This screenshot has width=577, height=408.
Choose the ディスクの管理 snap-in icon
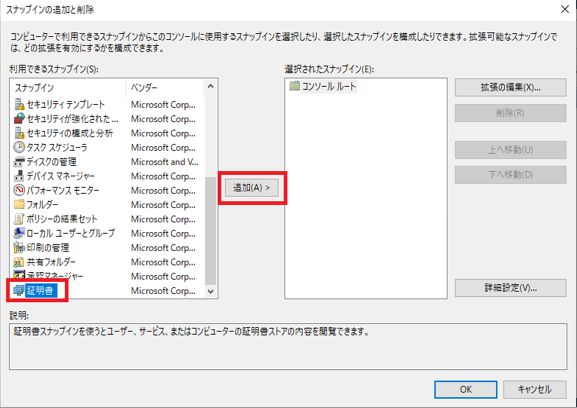coord(19,162)
